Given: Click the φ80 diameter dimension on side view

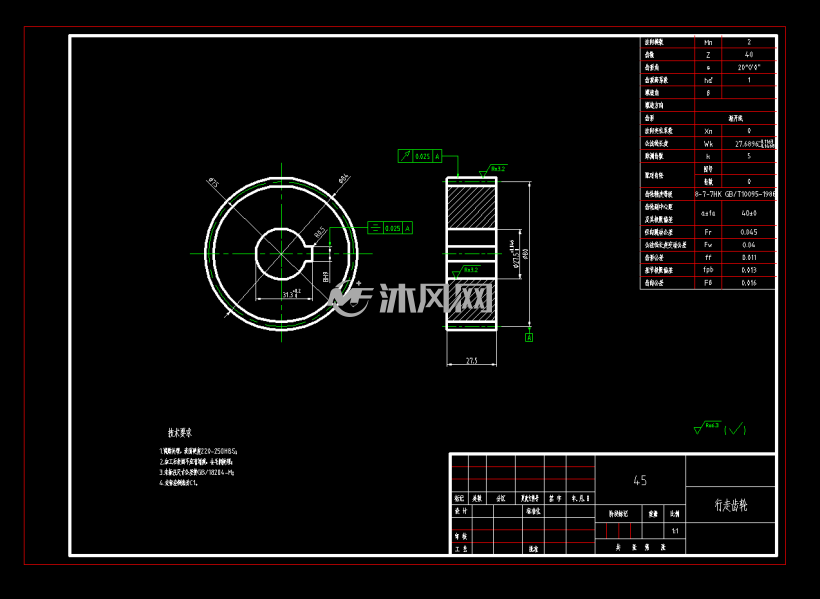Looking at the screenshot, I should point(526,253).
